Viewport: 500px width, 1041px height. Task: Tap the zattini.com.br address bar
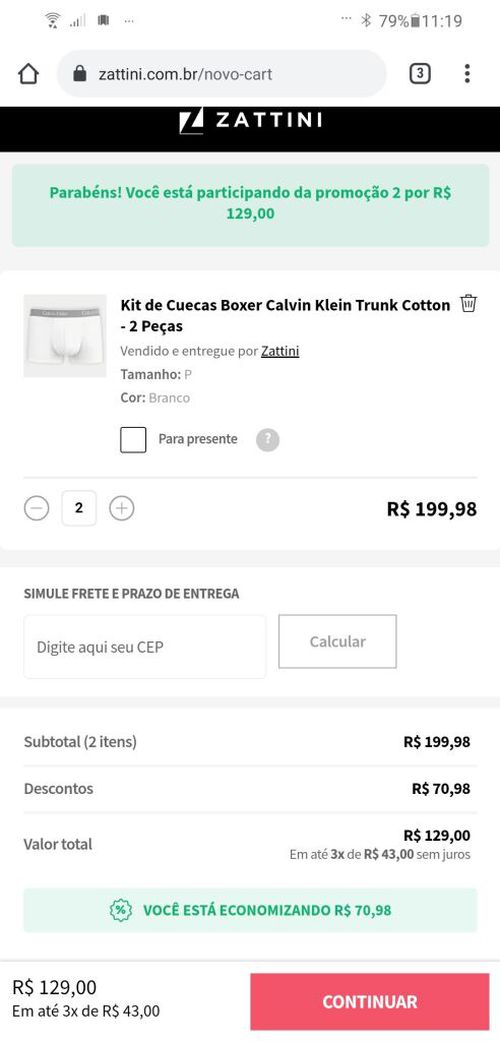point(222,74)
